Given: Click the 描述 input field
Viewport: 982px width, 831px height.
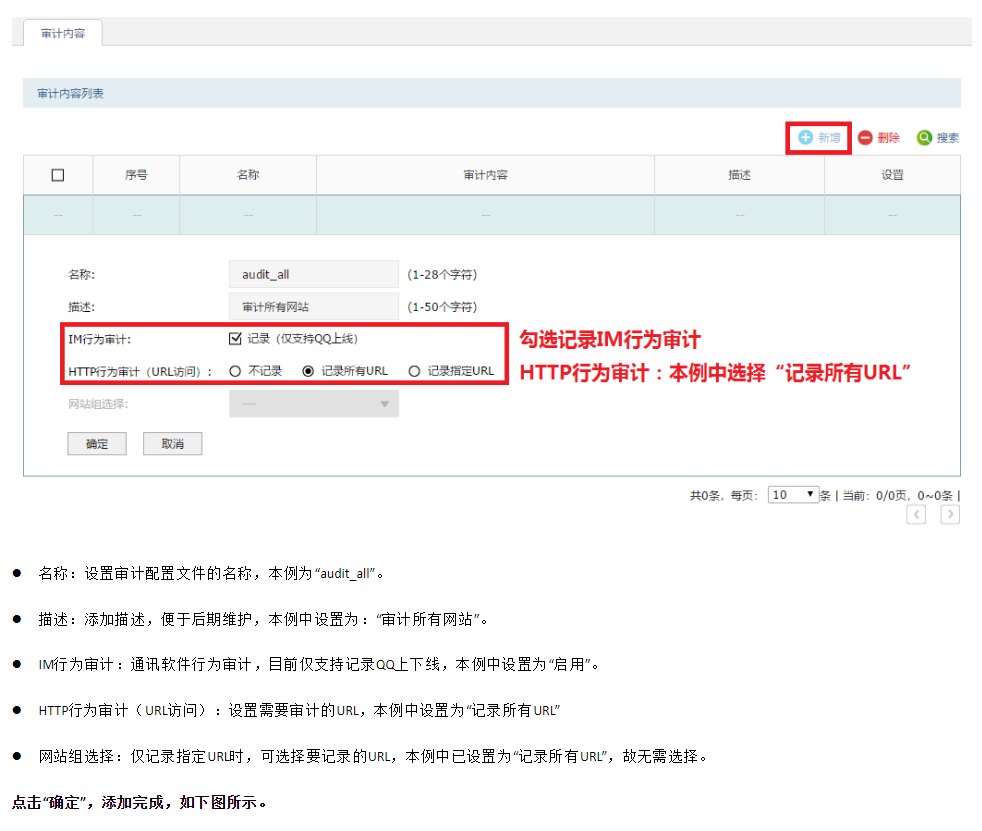Looking at the screenshot, I should click(314, 306).
